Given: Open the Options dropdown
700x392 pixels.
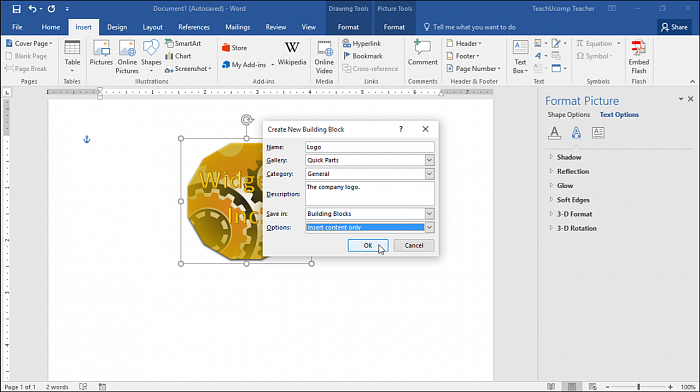Looking at the screenshot, I should 429,228.
